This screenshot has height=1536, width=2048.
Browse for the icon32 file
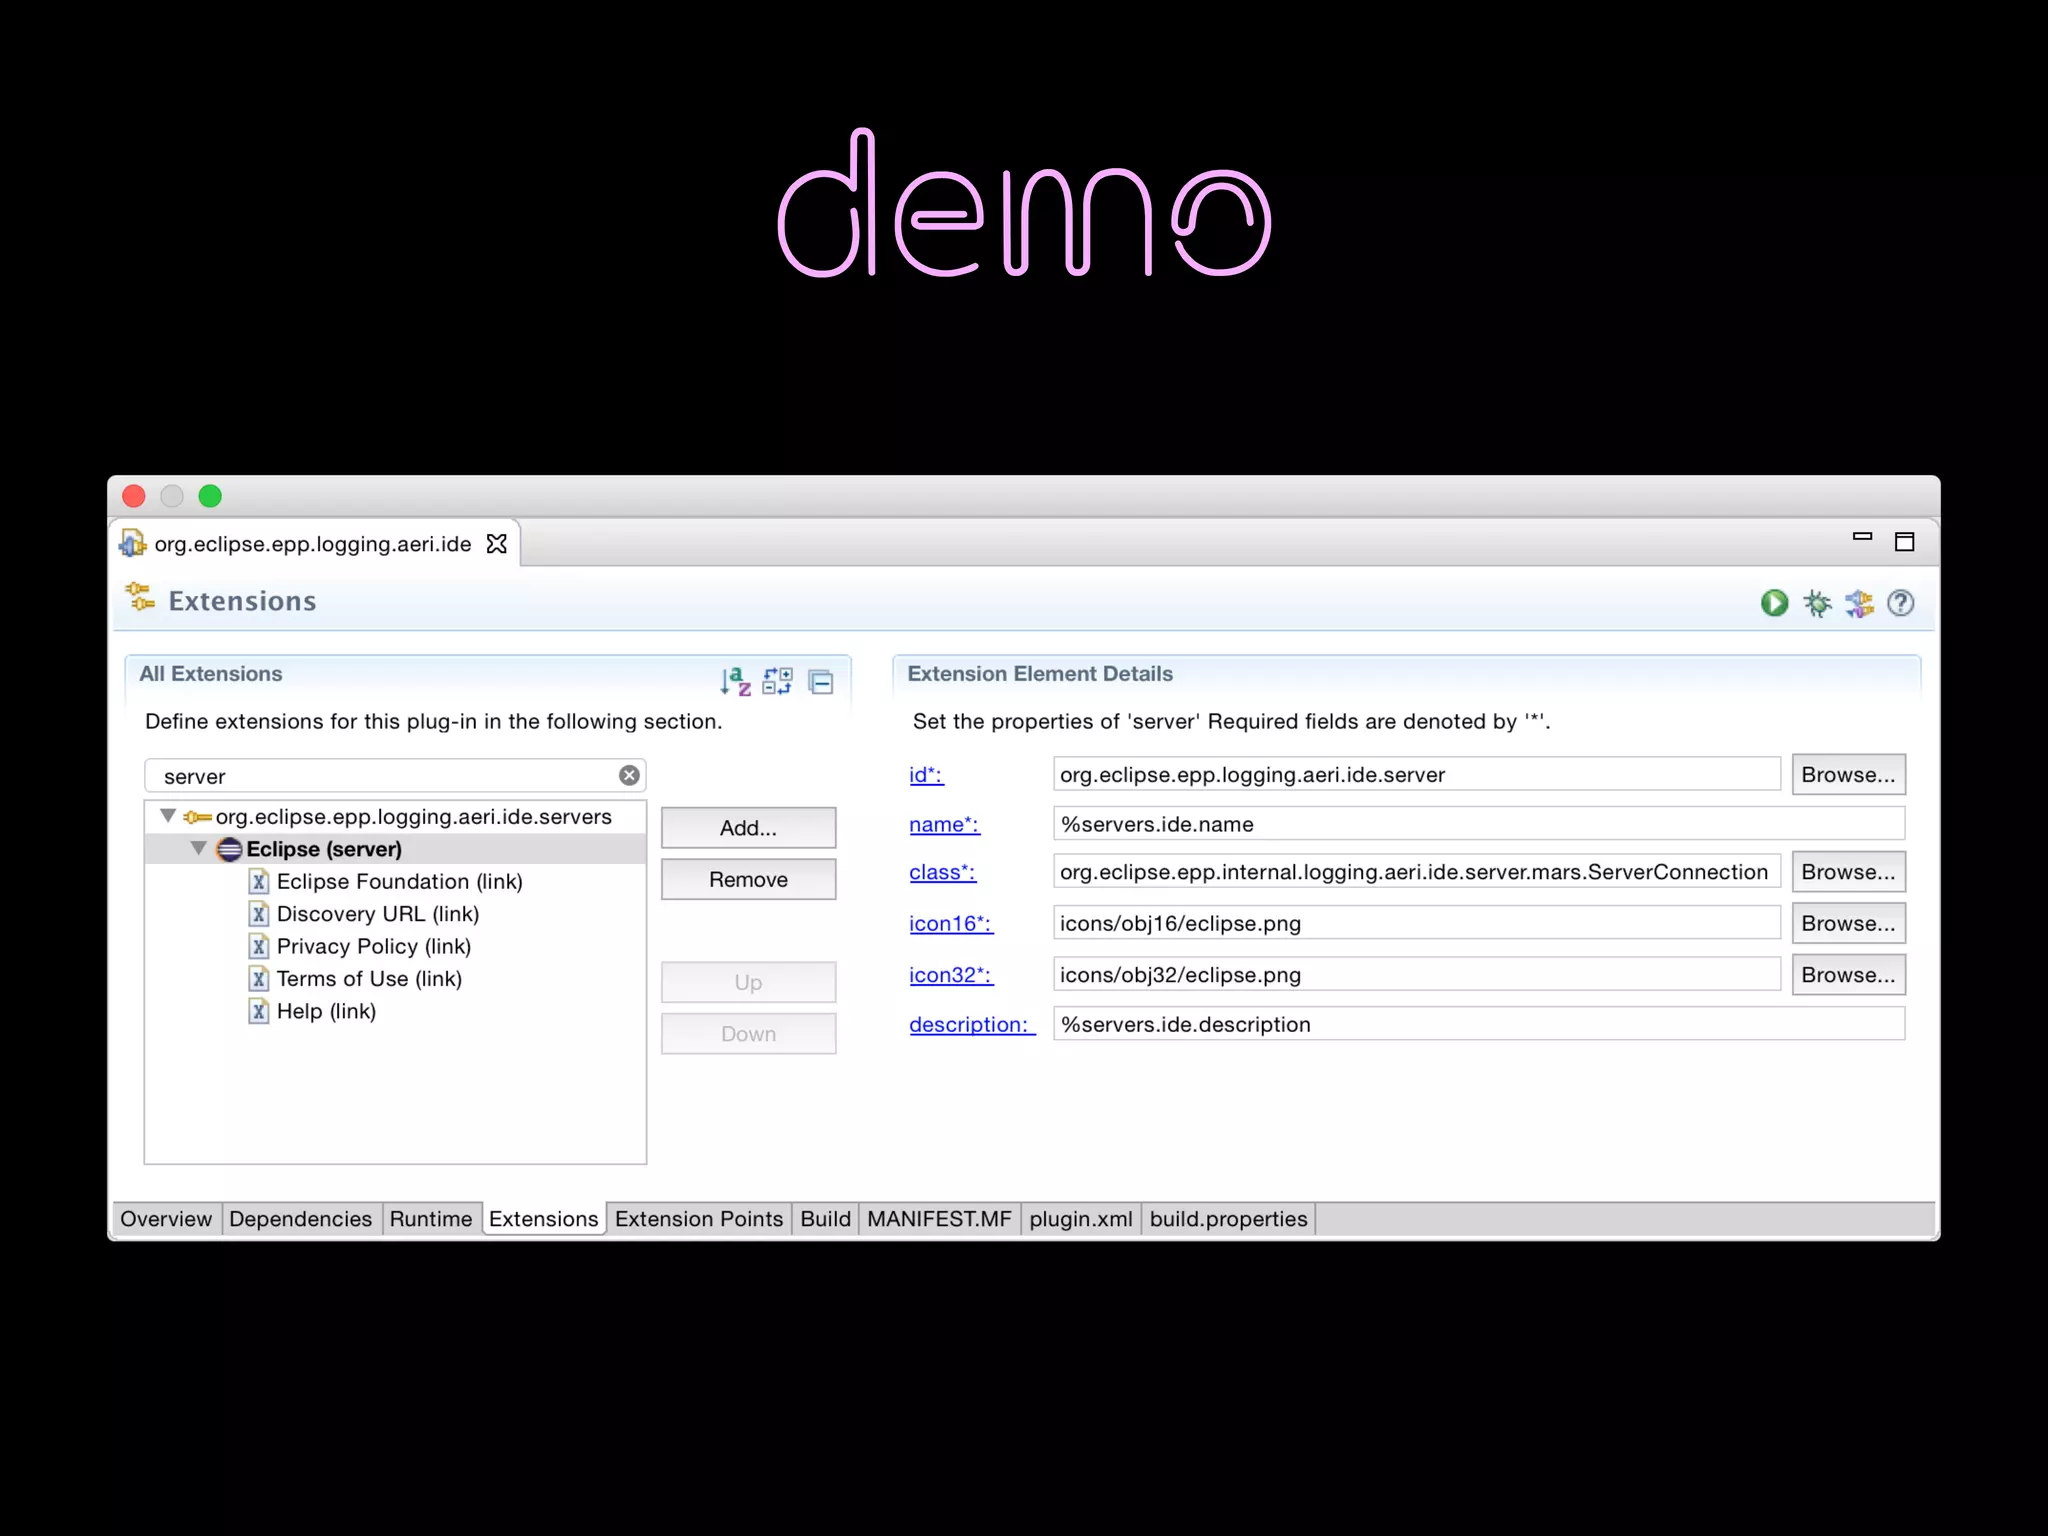pos(1848,975)
